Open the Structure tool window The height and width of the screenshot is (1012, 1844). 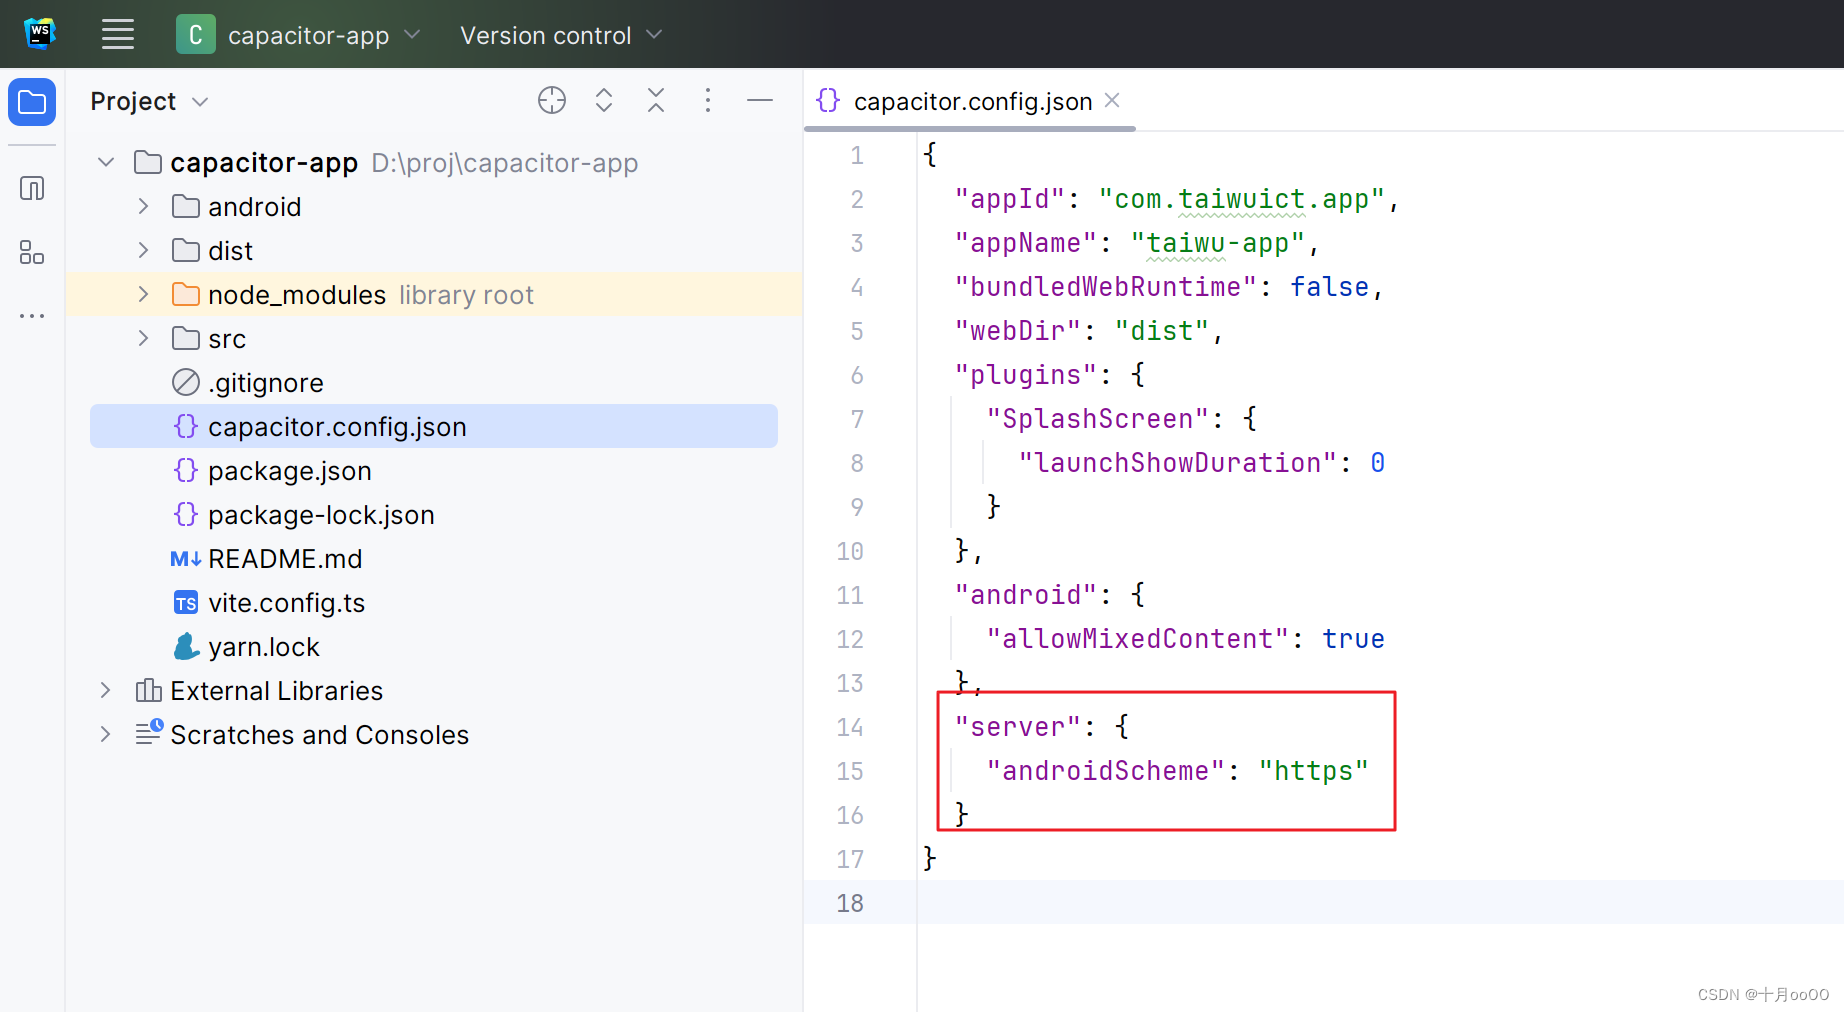(x=32, y=253)
